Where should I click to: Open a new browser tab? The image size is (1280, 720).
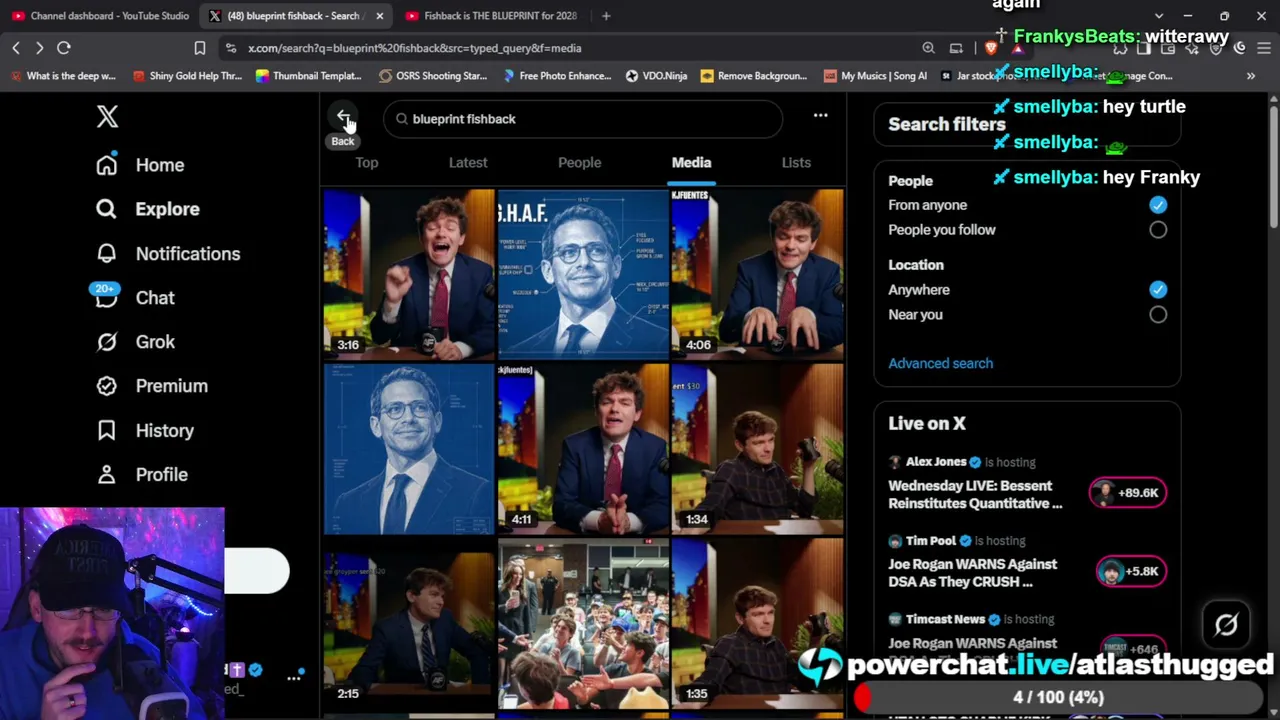pos(606,16)
